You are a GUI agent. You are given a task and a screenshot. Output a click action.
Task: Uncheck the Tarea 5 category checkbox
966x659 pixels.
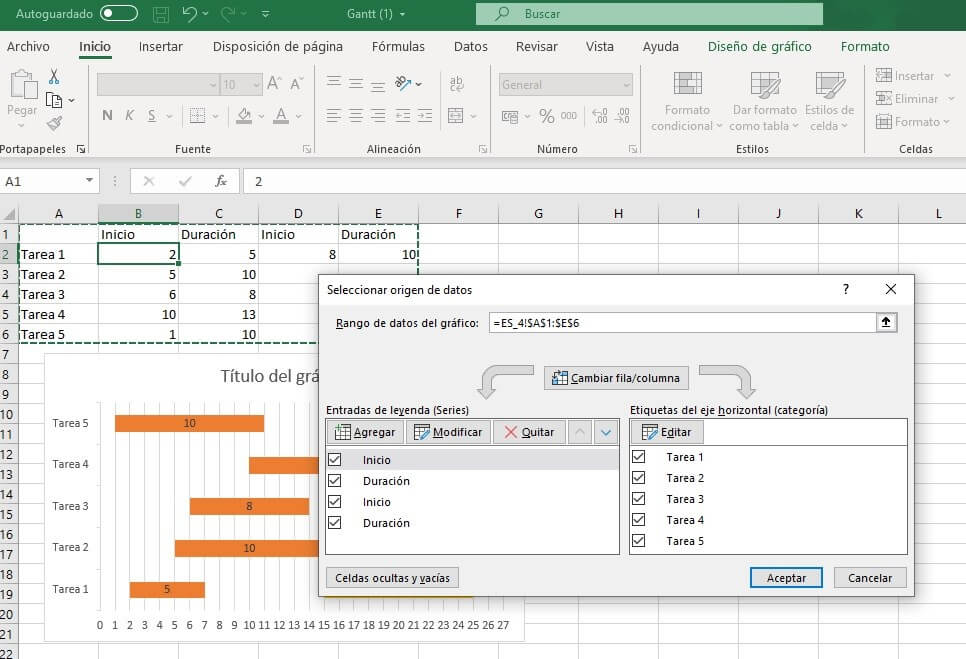coord(639,540)
